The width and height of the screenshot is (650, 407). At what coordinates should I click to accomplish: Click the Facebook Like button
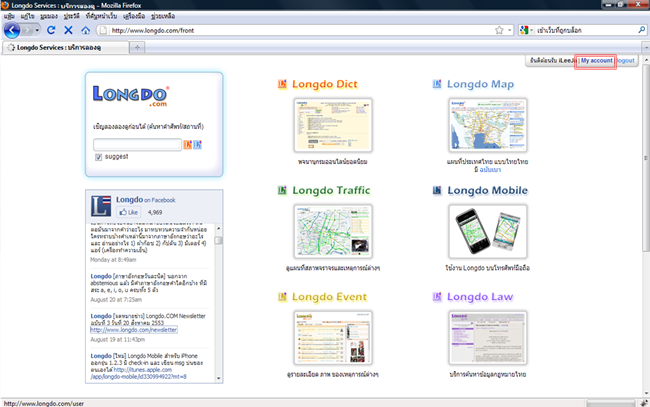[129, 212]
